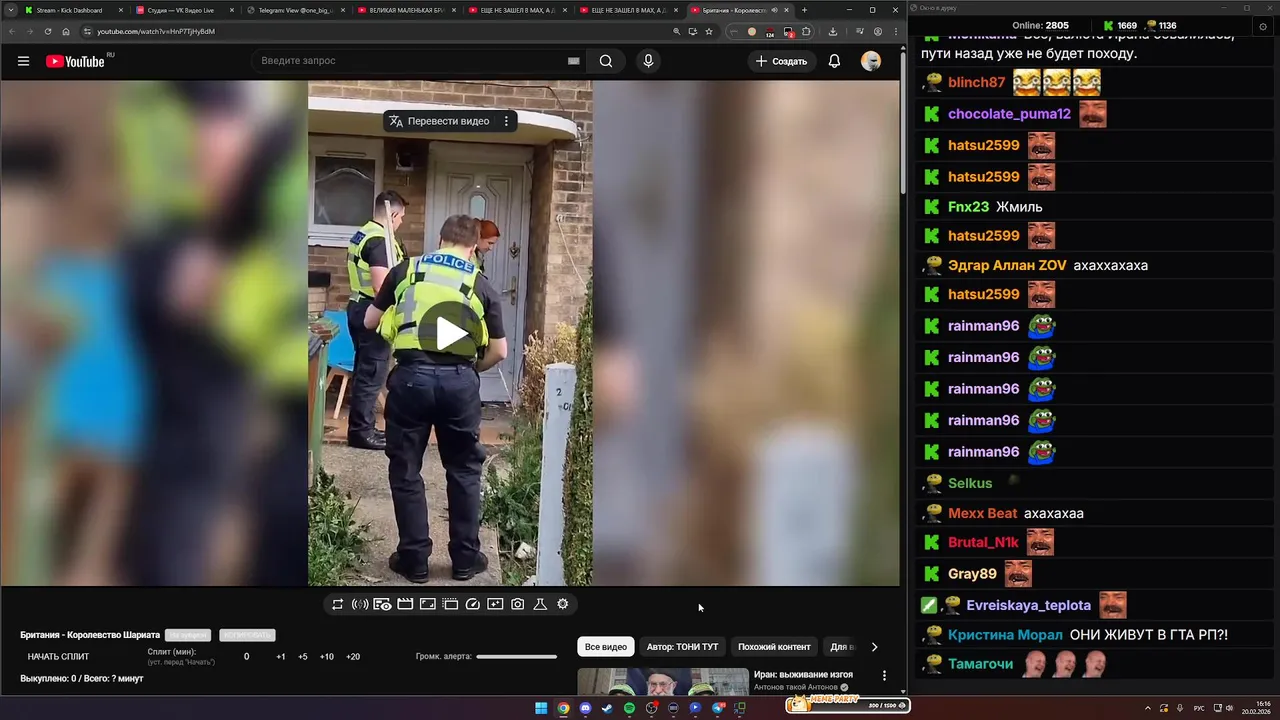Viewport: 1280px width, 720px height.
Task: Click the screen-eye icon in video toolbar
Action: point(382,604)
